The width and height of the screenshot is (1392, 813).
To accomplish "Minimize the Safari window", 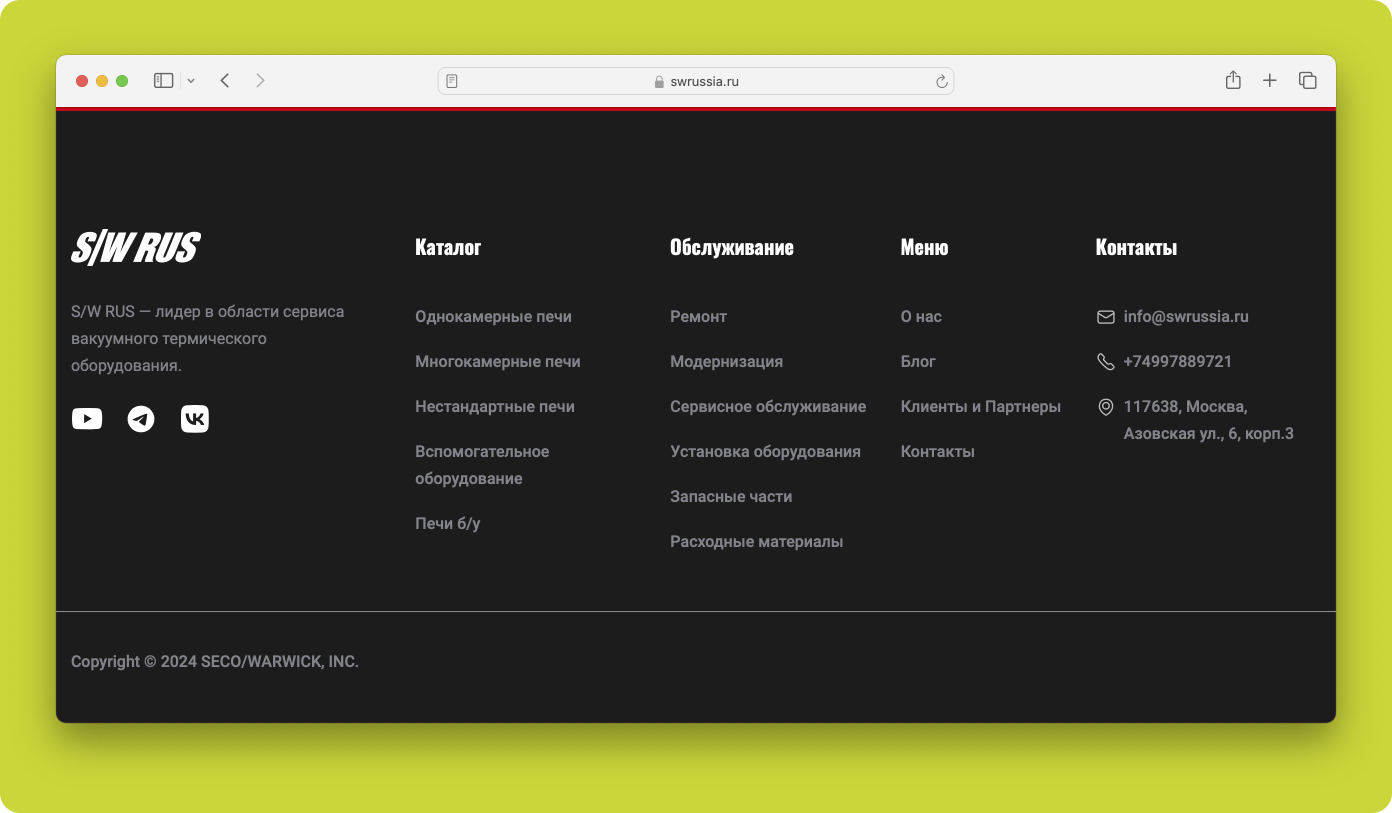I will [102, 81].
